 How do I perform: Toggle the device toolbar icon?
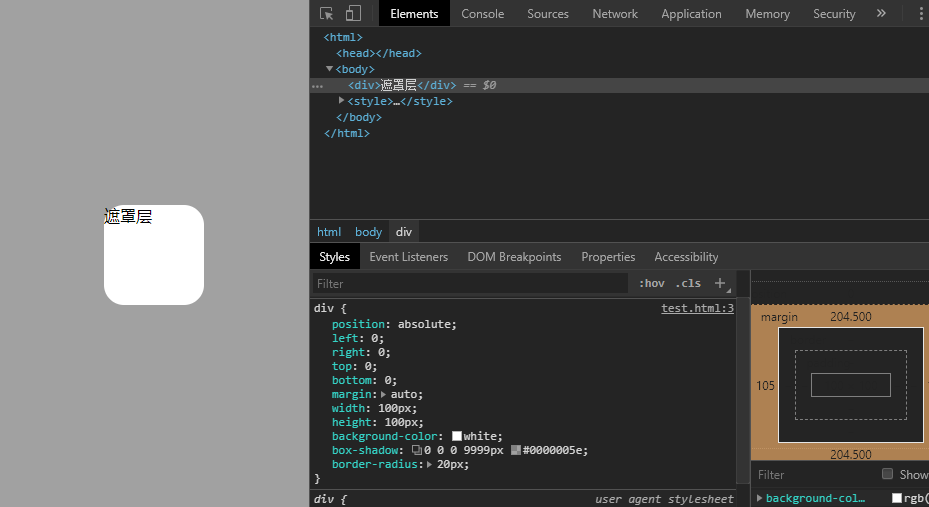pyautogui.click(x=353, y=13)
